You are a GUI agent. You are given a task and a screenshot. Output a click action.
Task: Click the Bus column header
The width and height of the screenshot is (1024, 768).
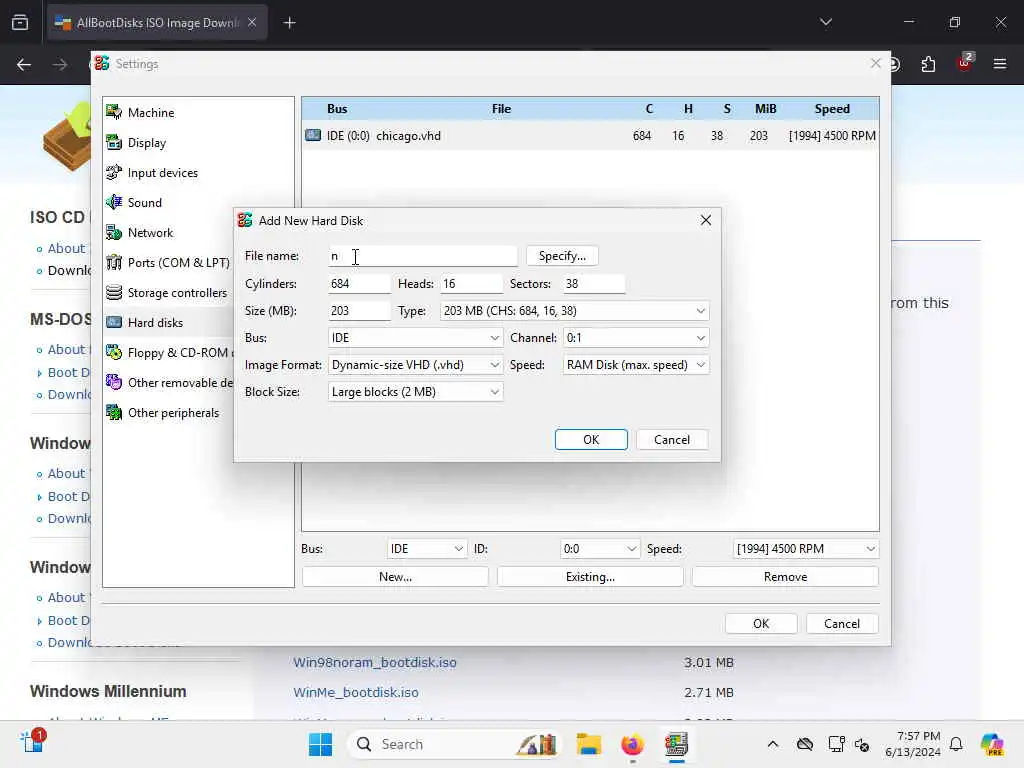pos(337,109)
